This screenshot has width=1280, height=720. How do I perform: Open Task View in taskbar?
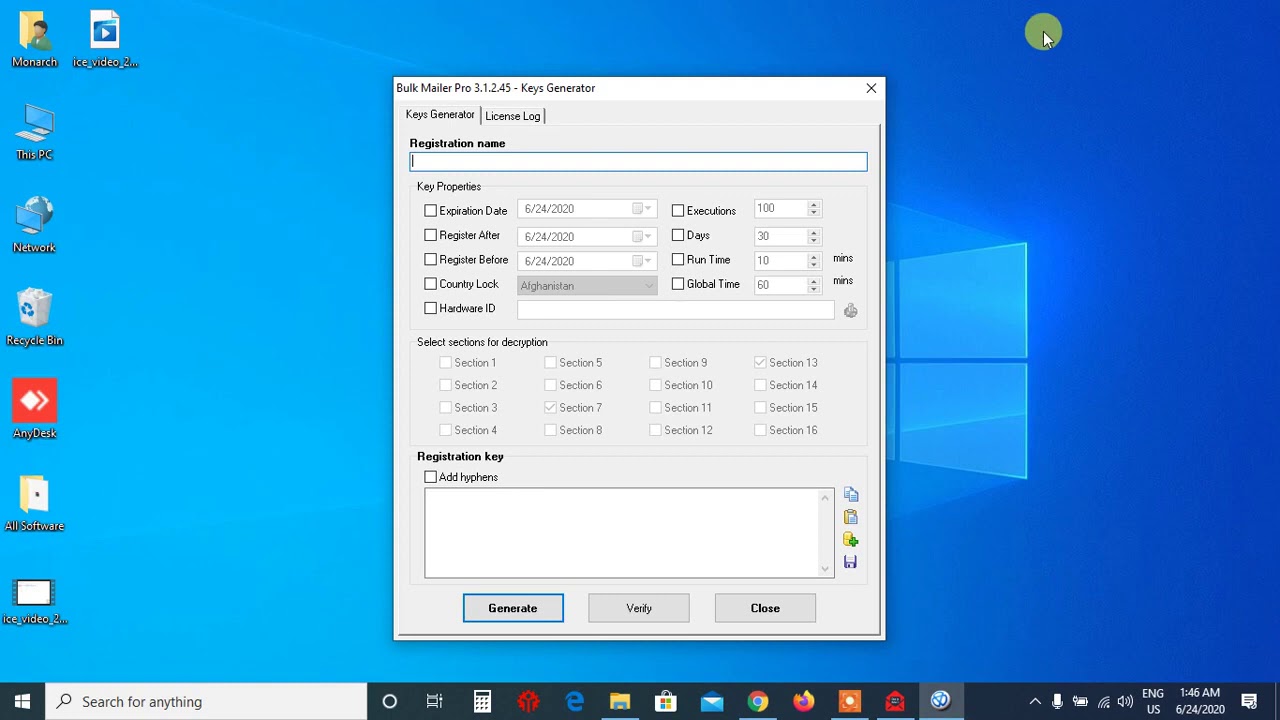pyautogui.click(x=435, y=701)
